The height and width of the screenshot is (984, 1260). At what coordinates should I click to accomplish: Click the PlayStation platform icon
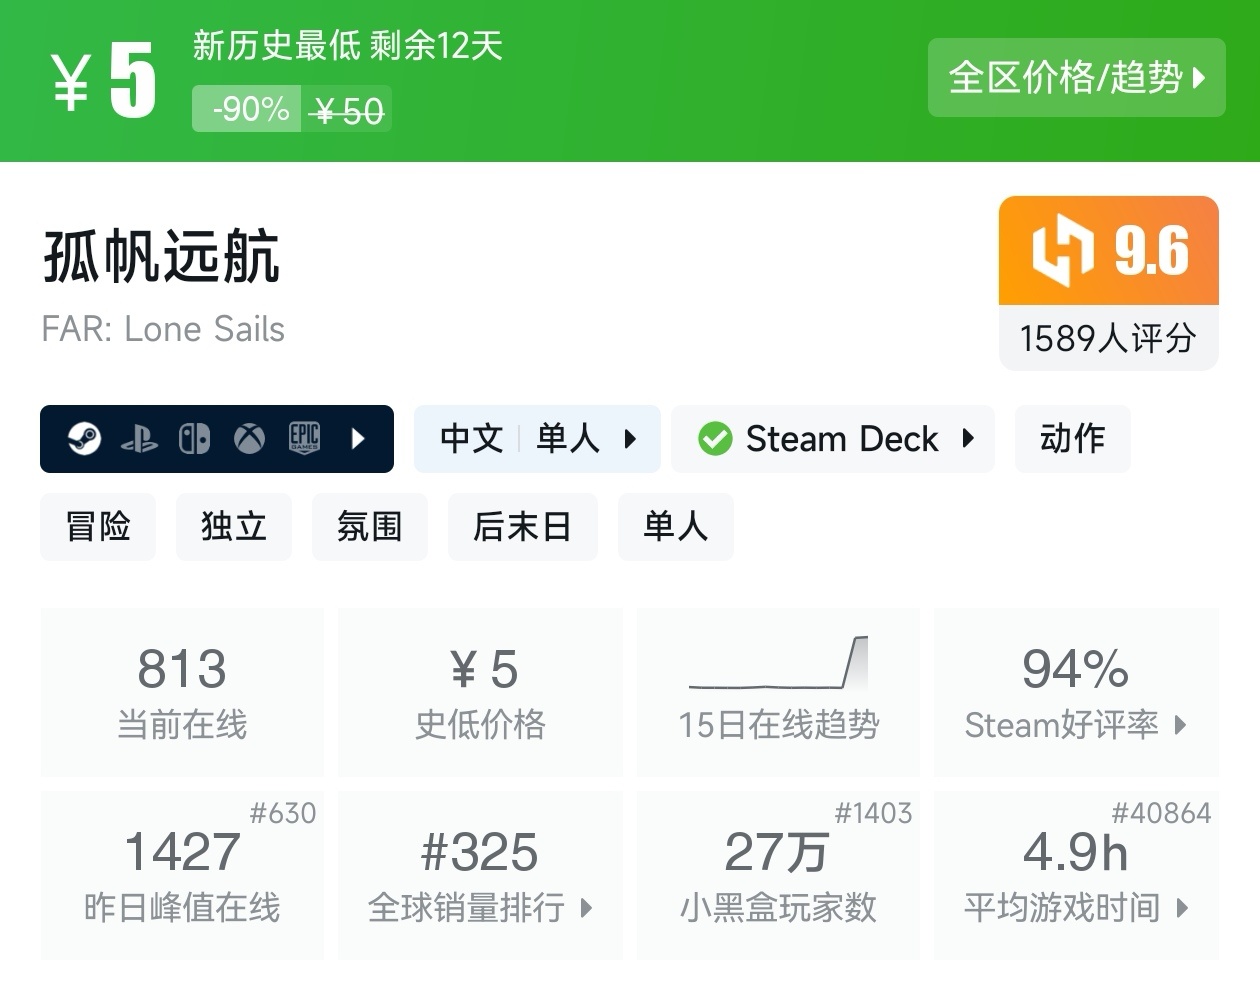(139, 439)
